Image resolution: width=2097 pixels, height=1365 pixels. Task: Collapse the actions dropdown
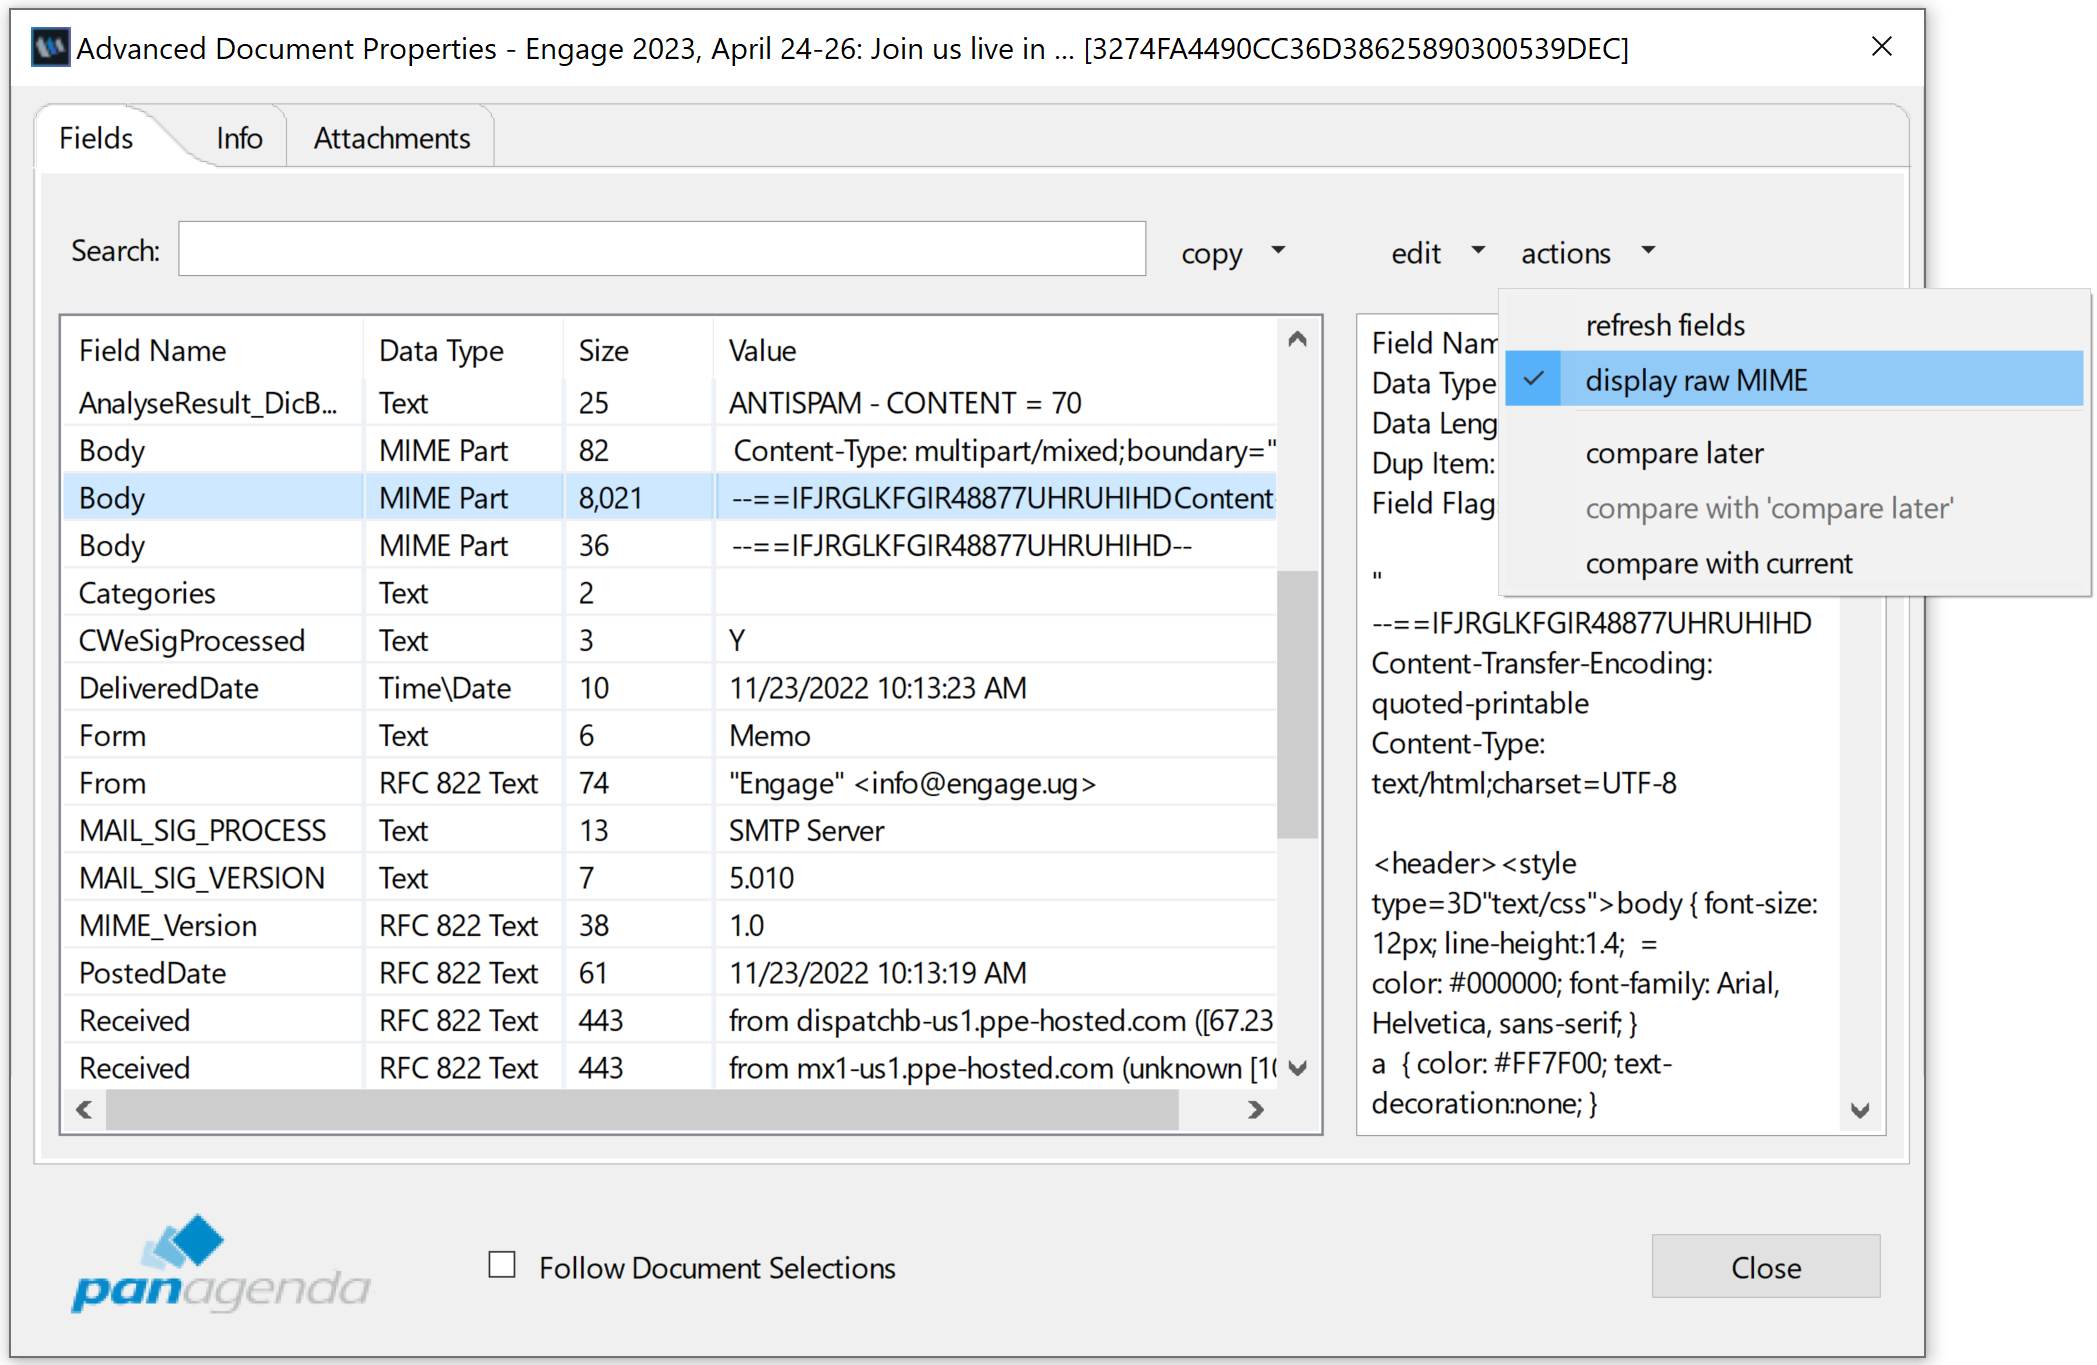click(x=1587, y=253)
